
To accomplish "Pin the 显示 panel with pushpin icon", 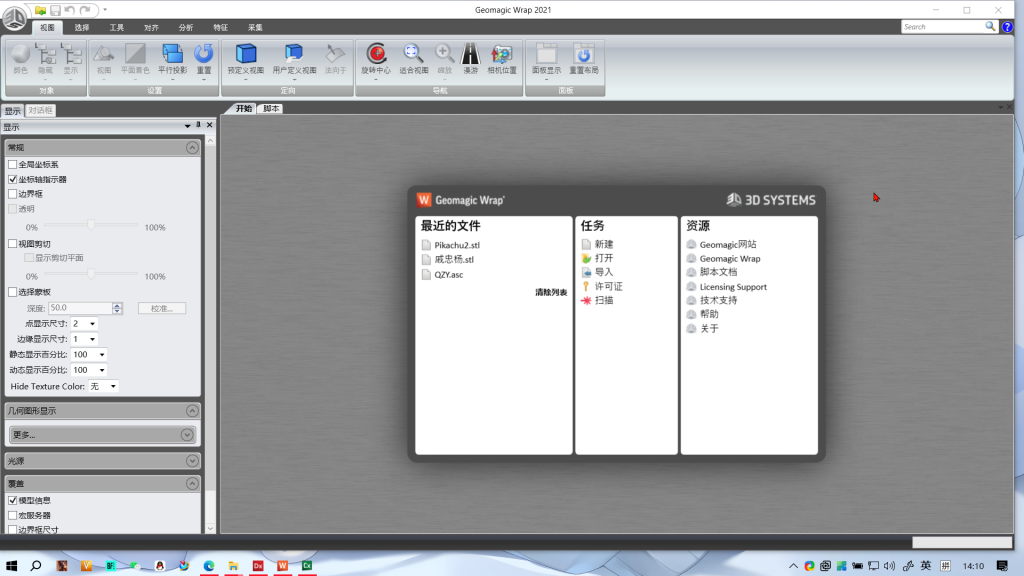I will (199, 125).
